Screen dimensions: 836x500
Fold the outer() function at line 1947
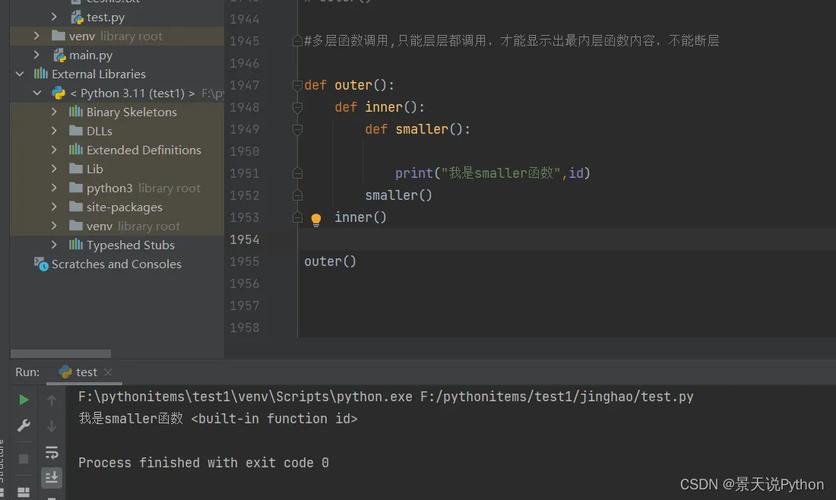(x=298, y=85)
